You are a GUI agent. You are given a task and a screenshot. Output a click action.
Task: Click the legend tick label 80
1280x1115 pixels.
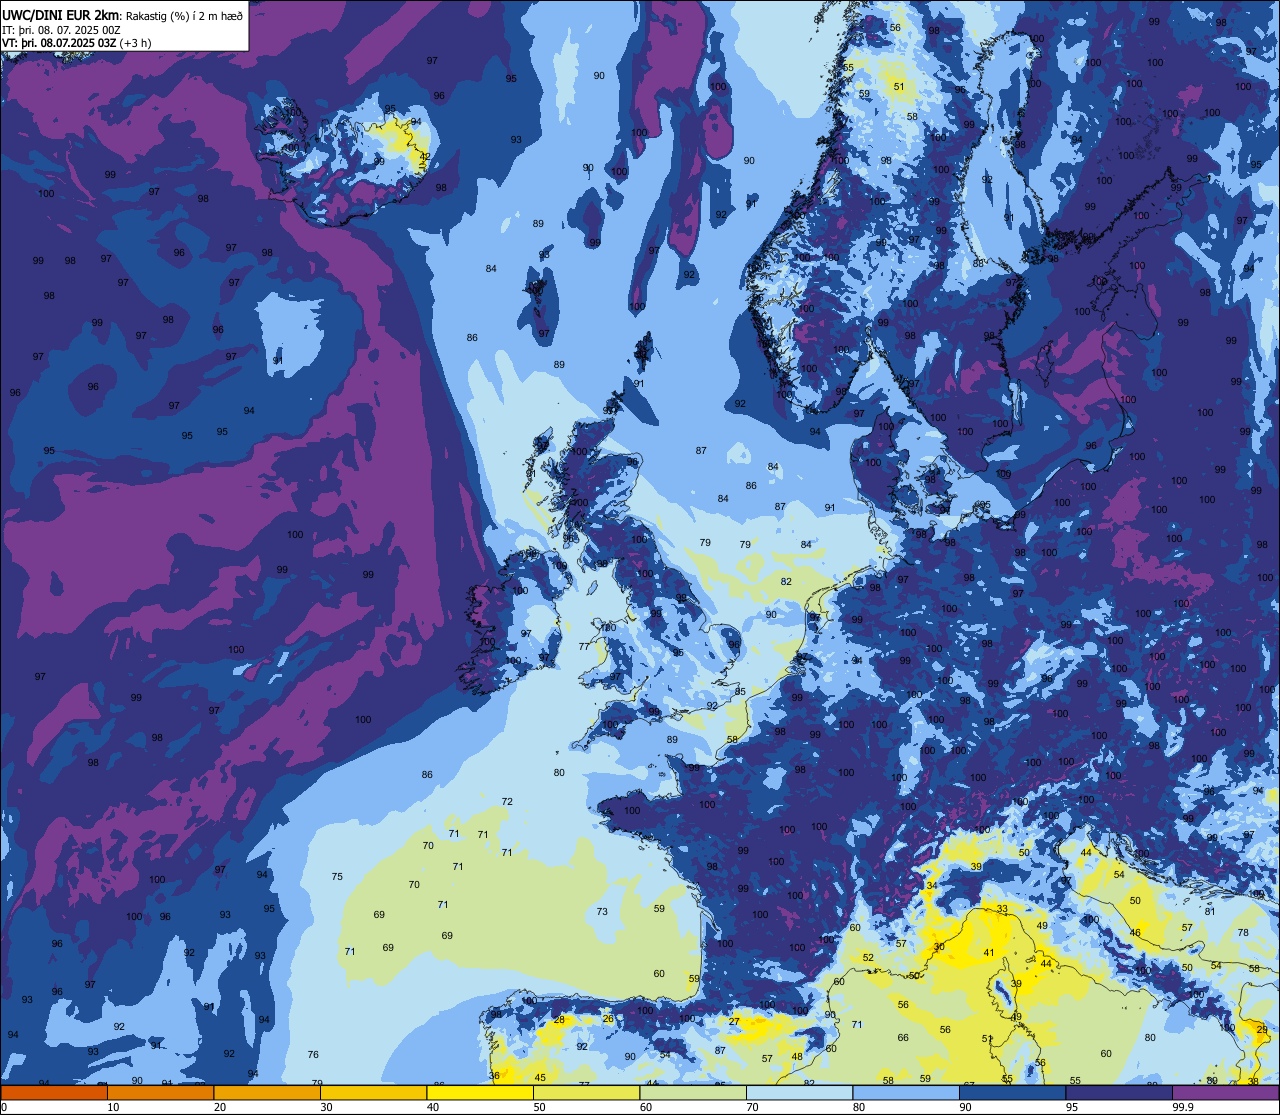(859, 1107)
